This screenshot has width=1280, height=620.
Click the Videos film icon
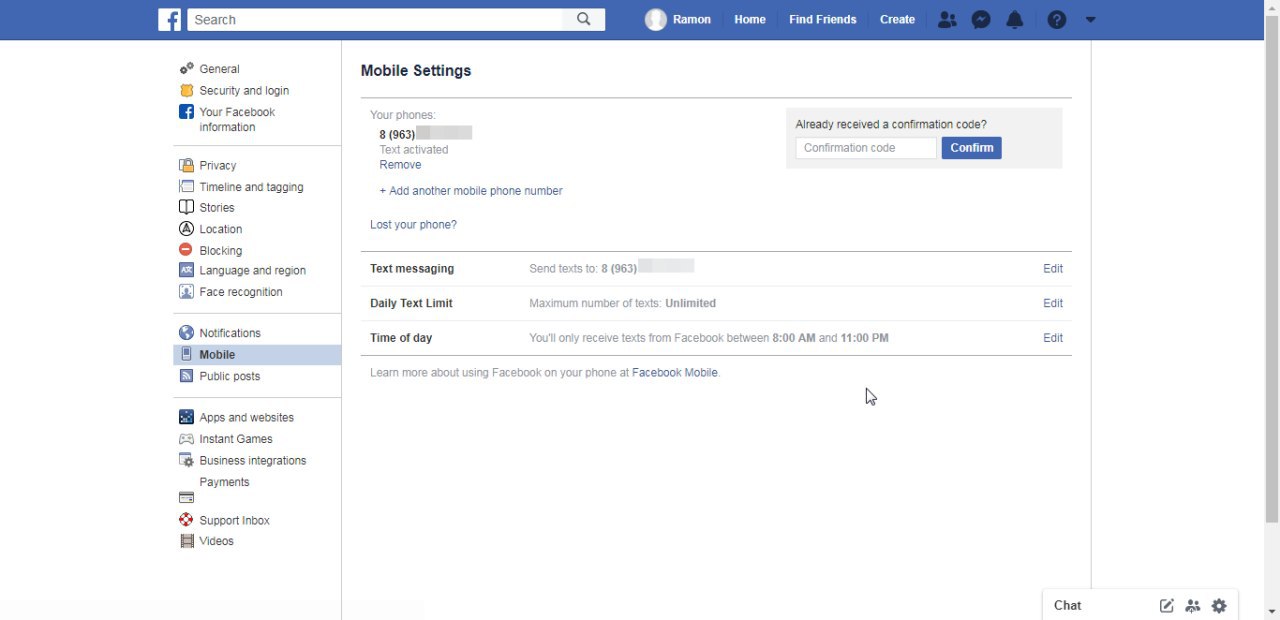click(x=186, y=541)
